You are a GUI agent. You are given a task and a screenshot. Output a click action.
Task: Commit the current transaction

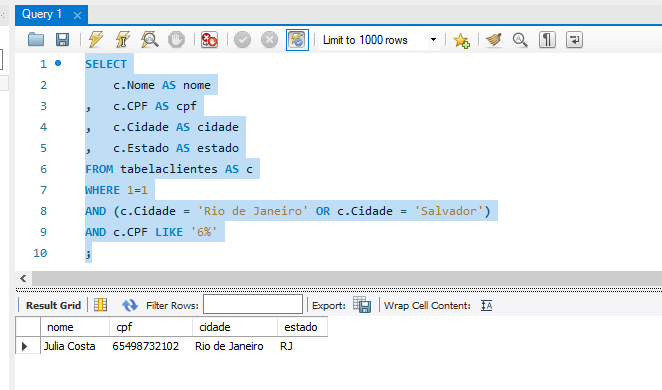(x=242, y=40)
